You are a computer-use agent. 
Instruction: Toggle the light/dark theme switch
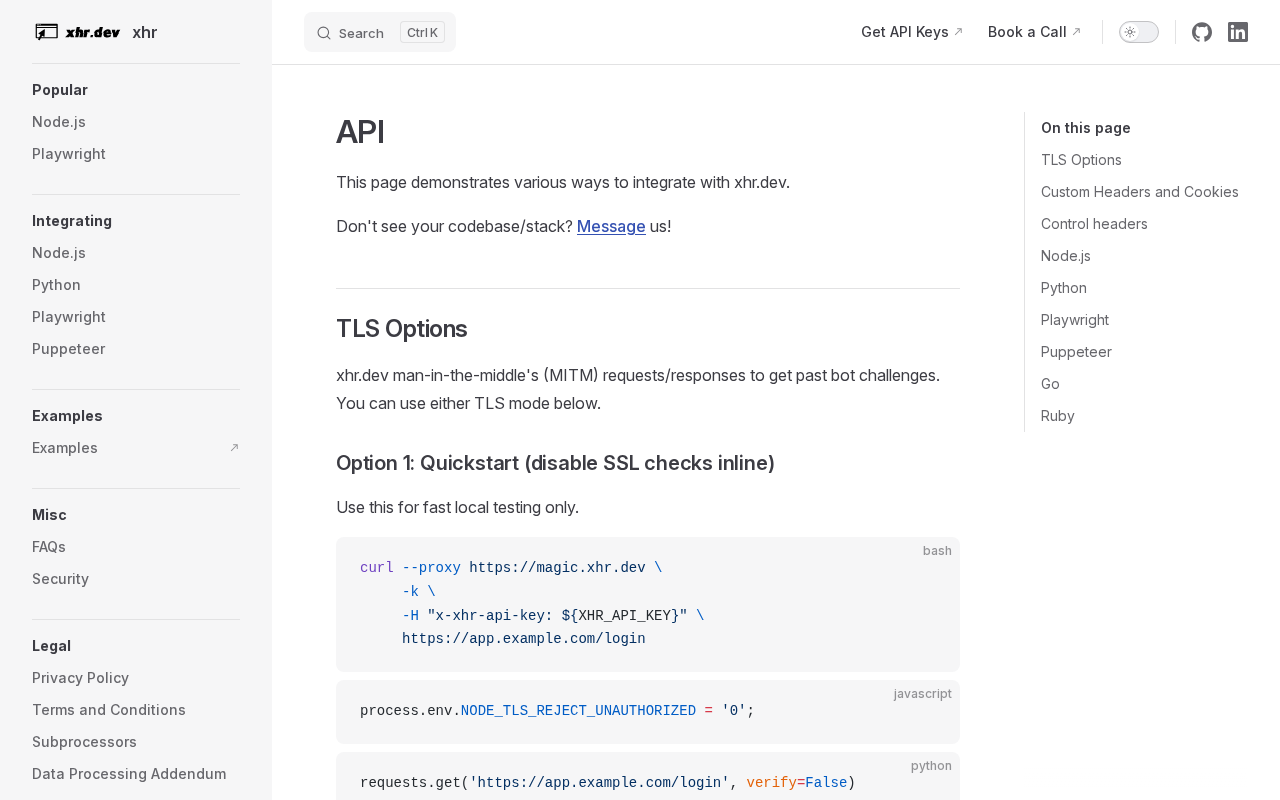pyautogui.click(x=1138, y=32)
